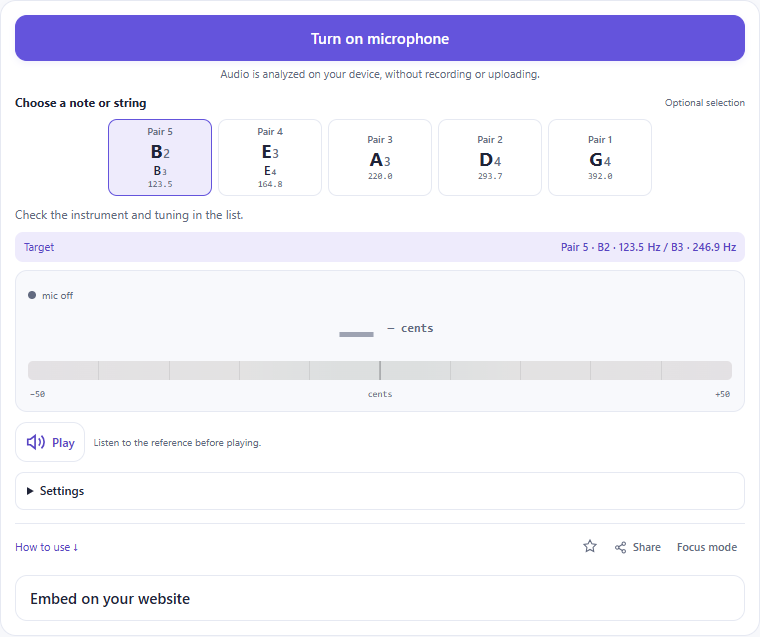
Task: Click the Turn on microphone button
Action: point(380,38)
